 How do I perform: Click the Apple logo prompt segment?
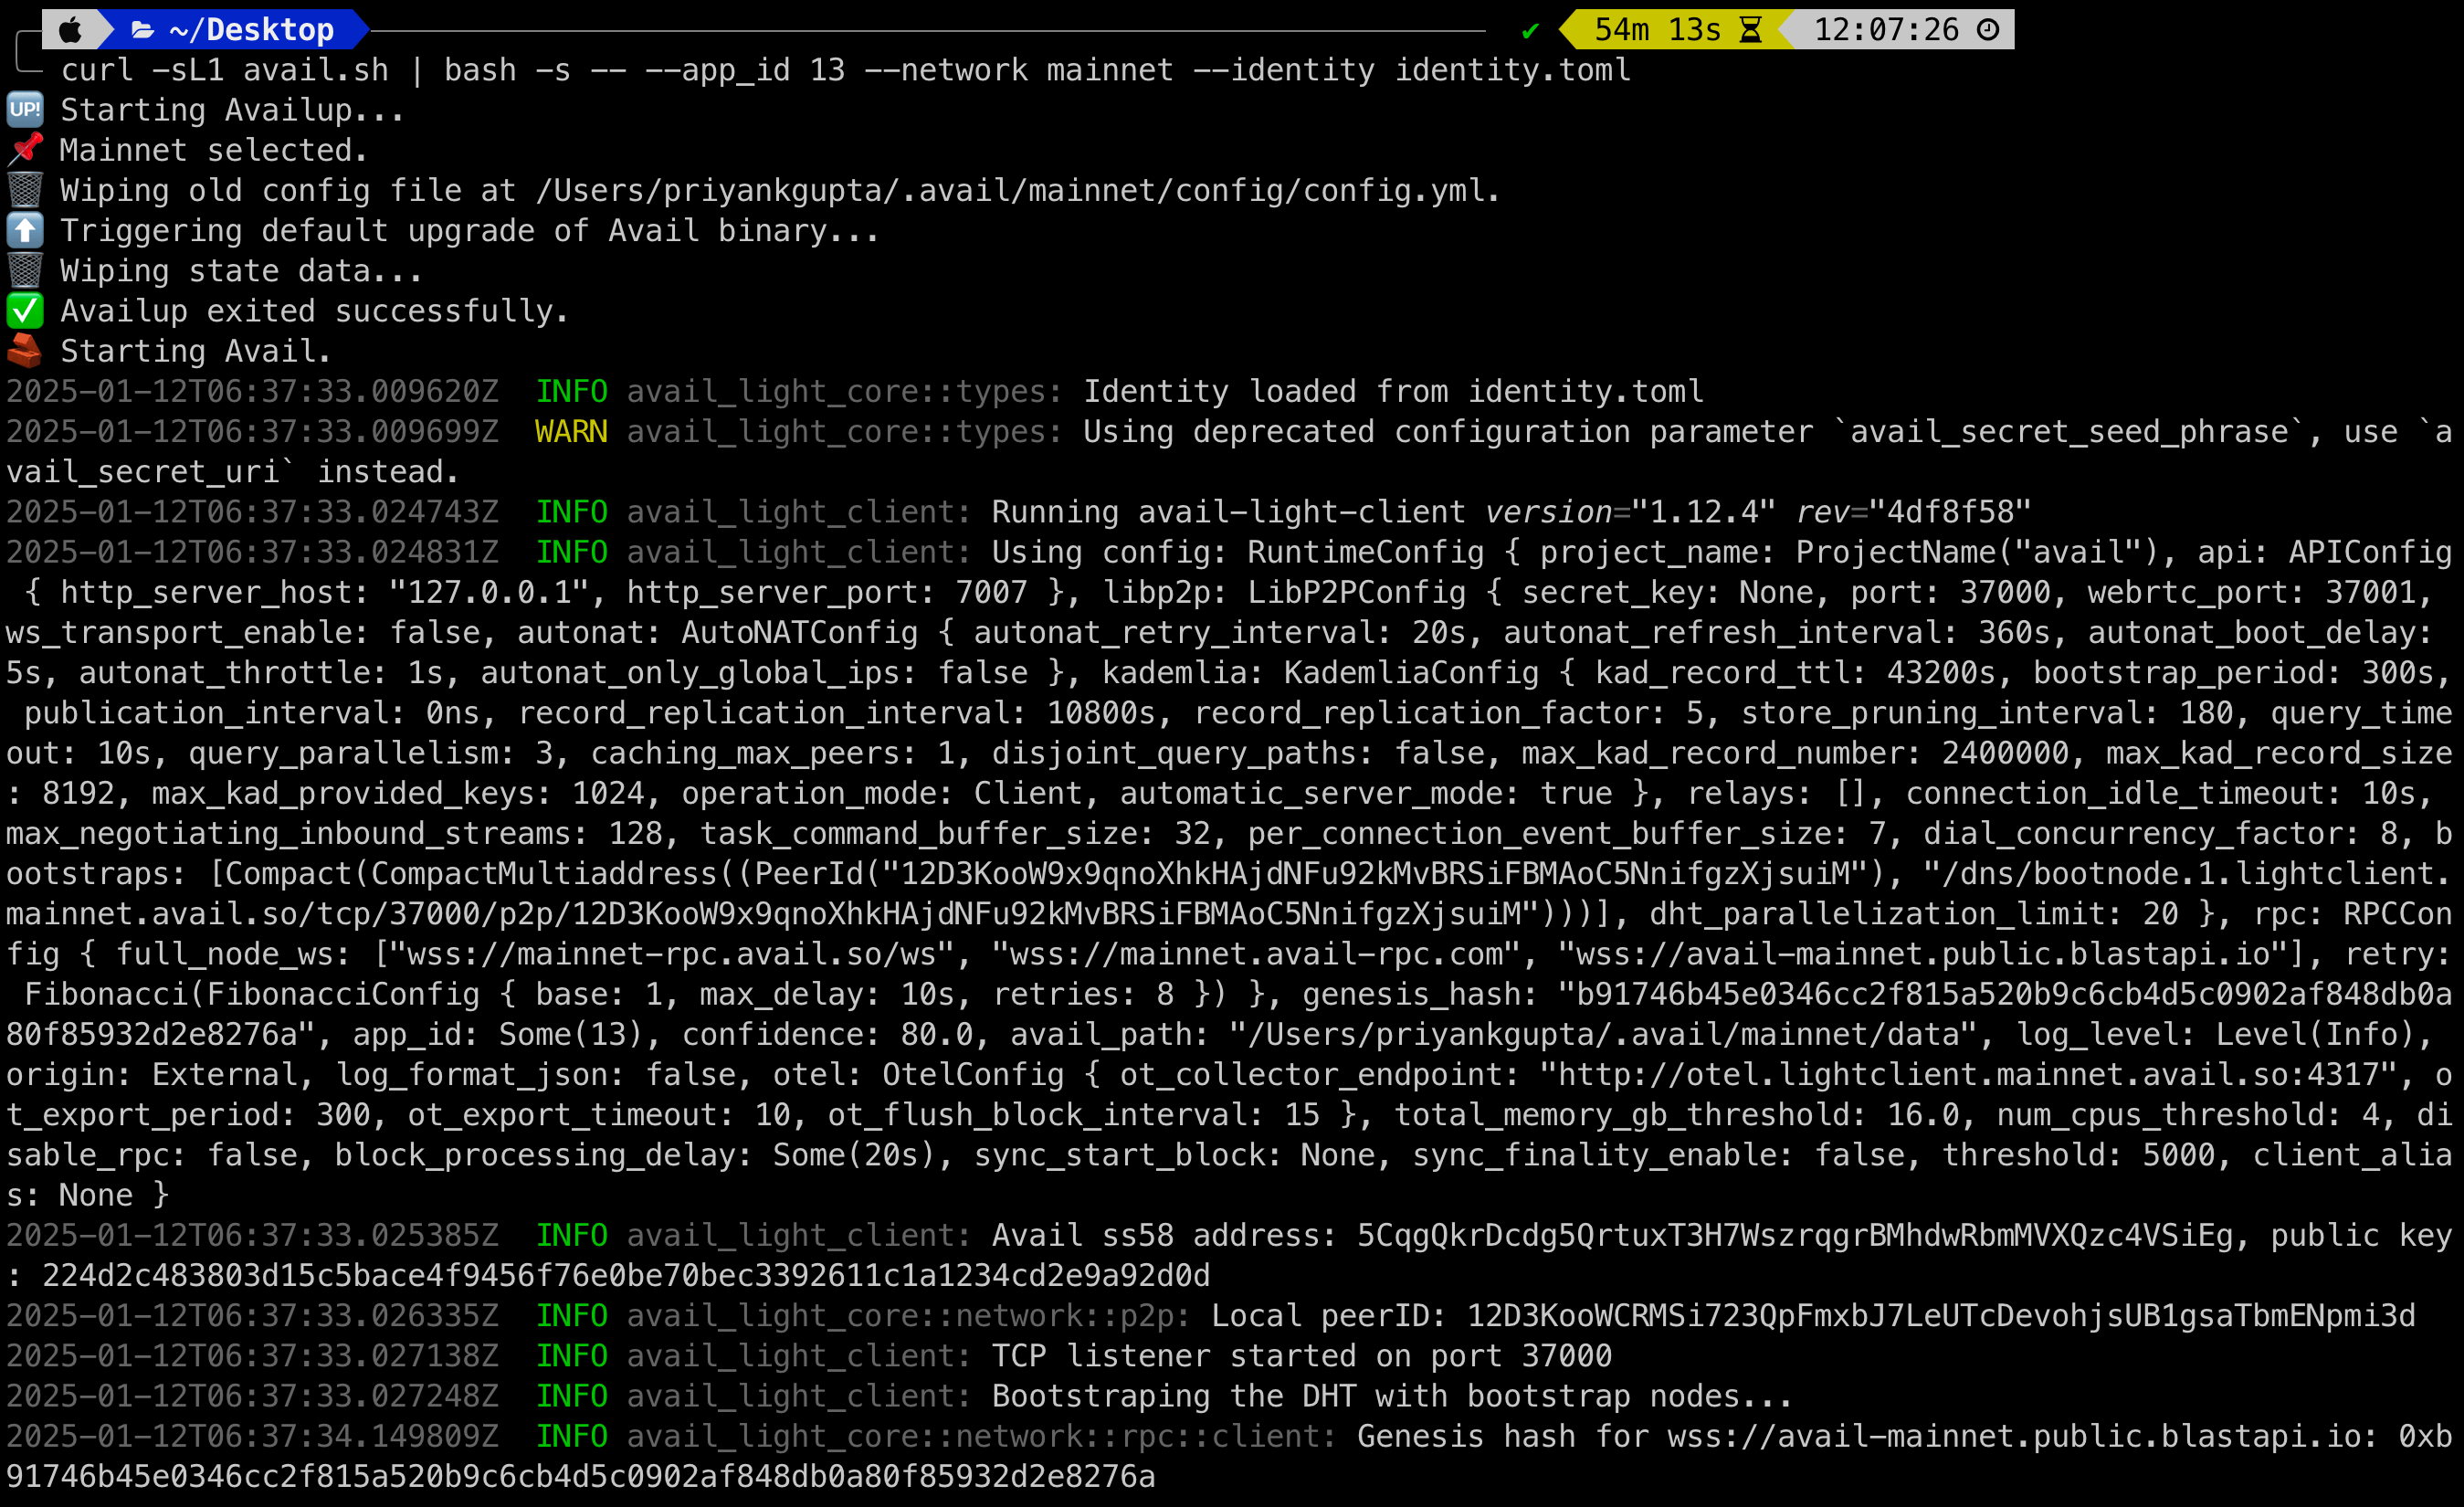[70, 30]
